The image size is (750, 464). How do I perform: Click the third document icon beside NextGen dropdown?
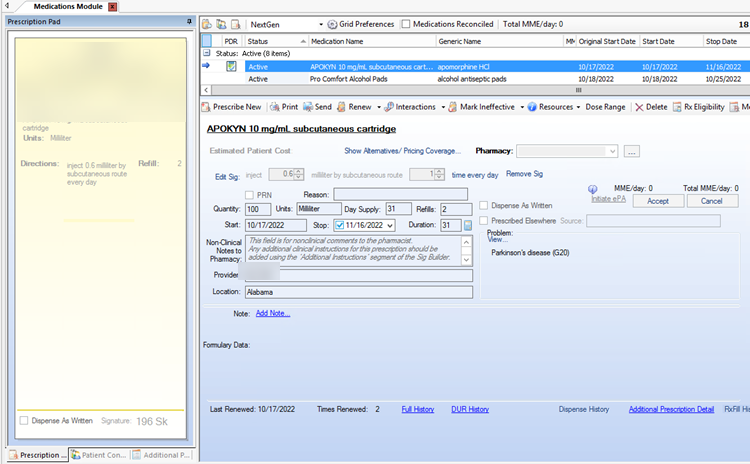click(x=235, y=24)
